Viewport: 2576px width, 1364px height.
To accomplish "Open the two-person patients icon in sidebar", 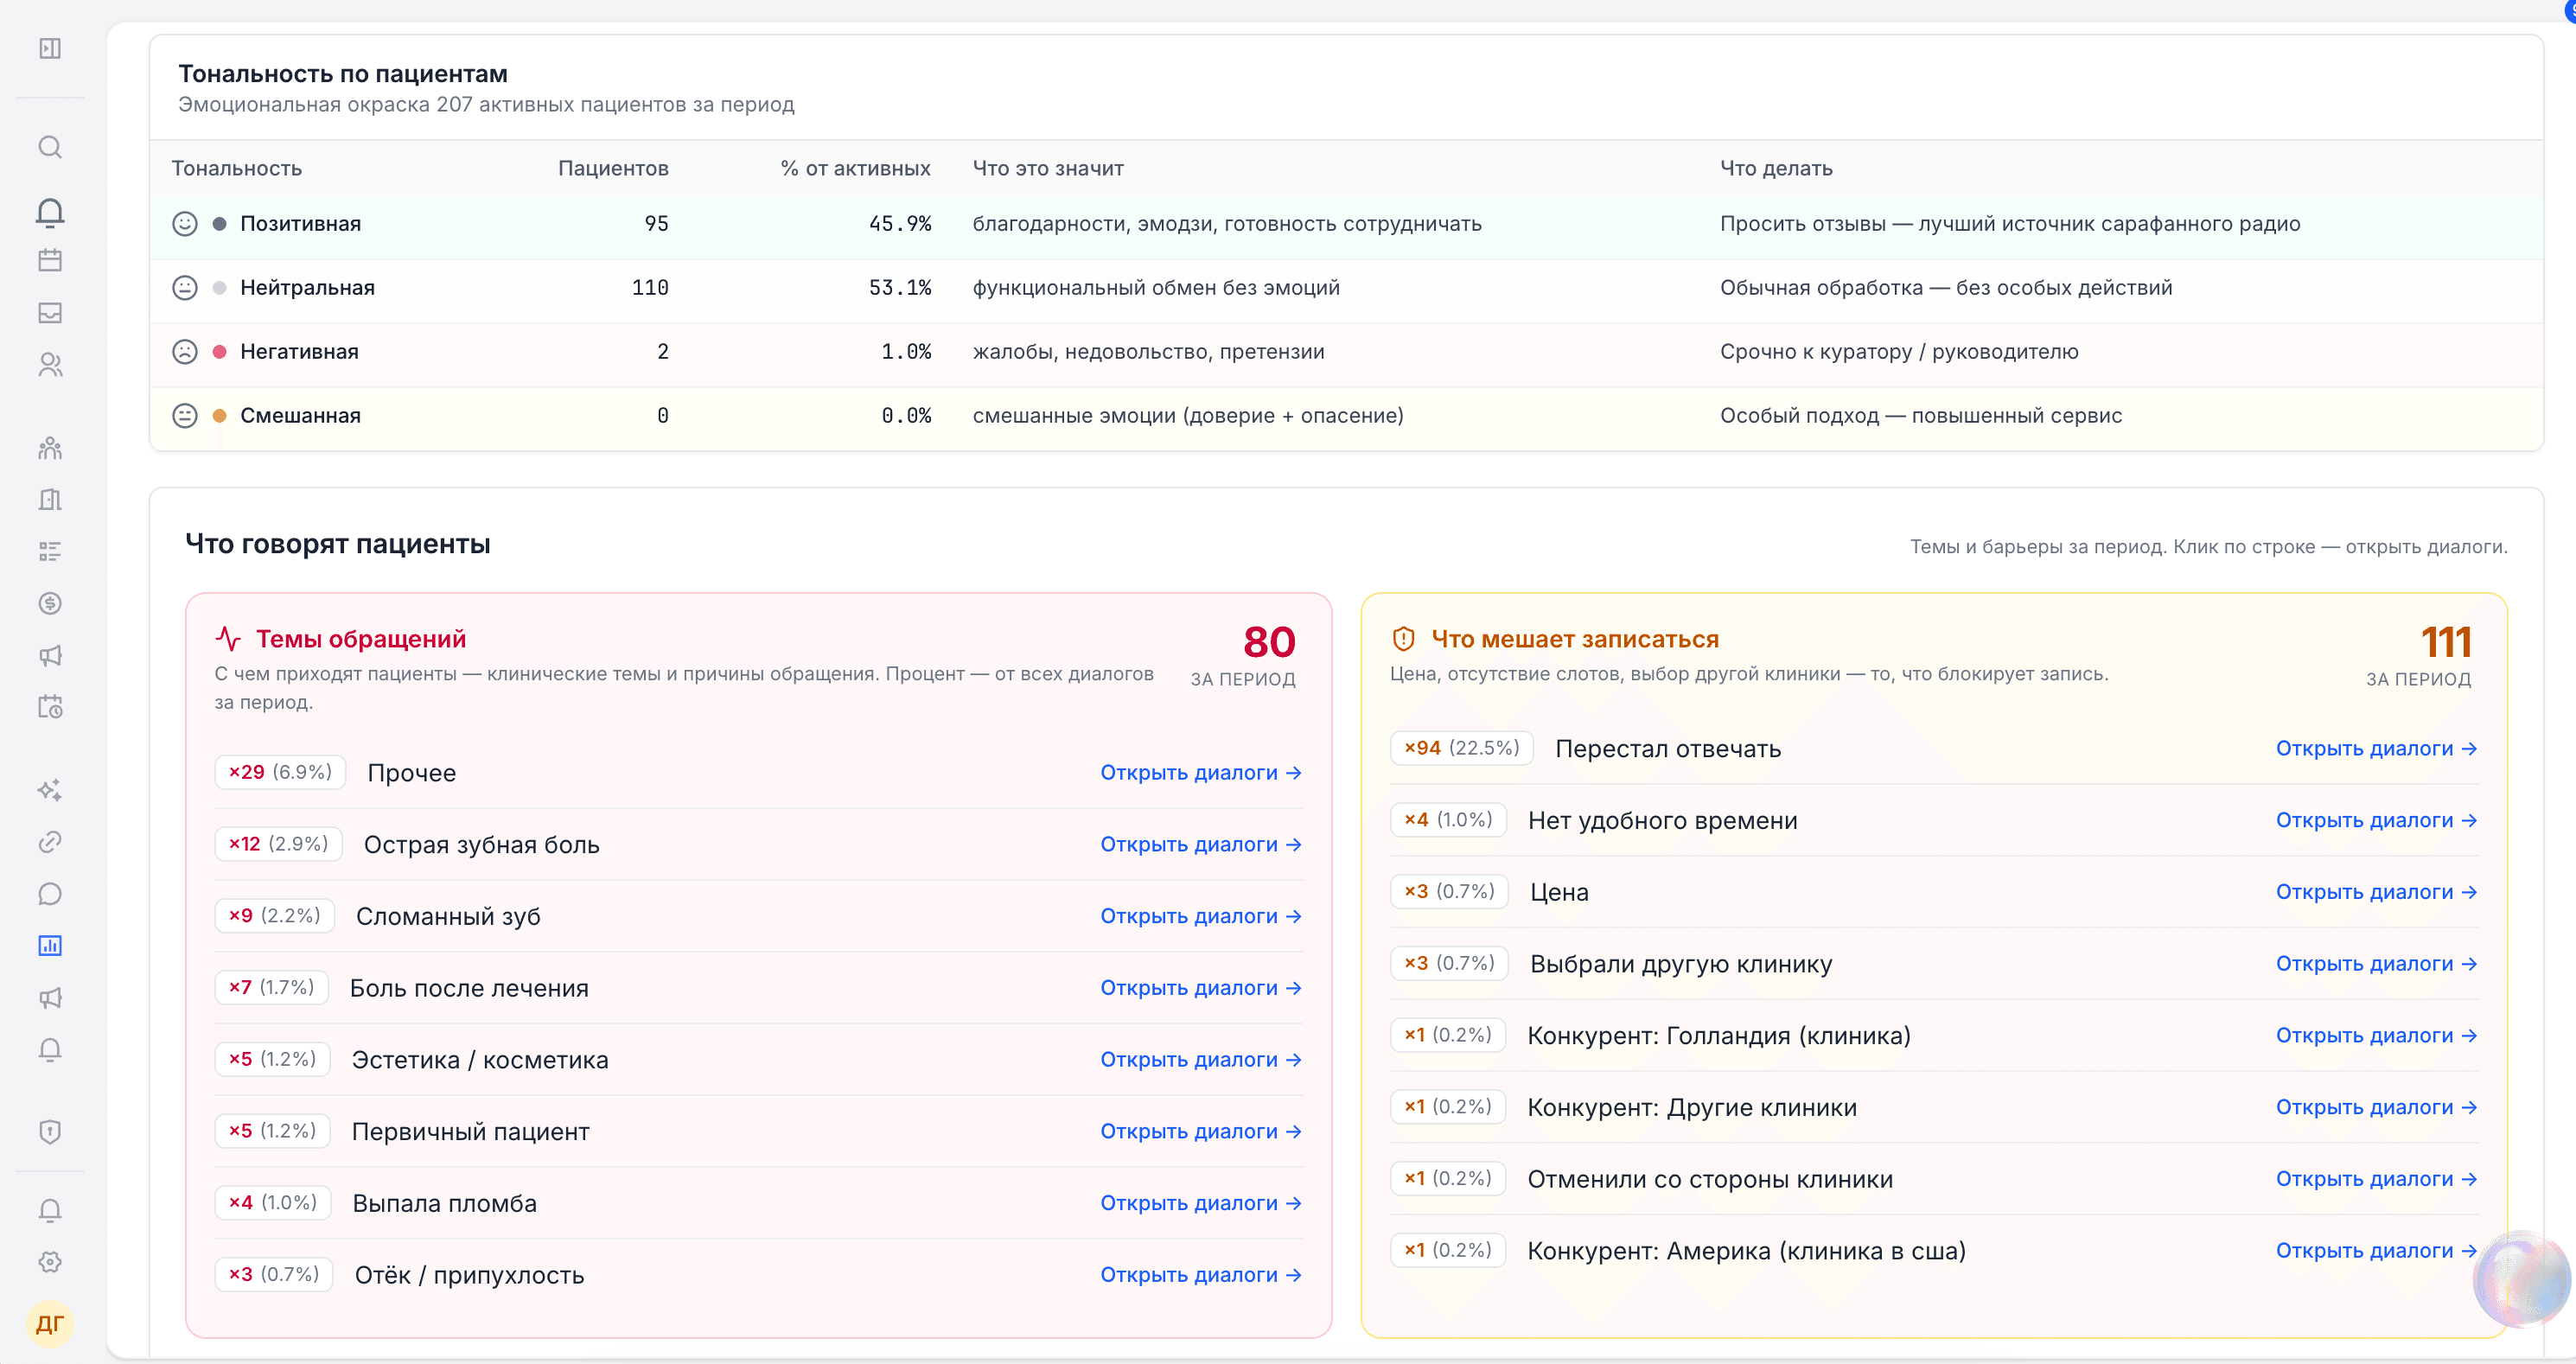I will coord(50,365).
